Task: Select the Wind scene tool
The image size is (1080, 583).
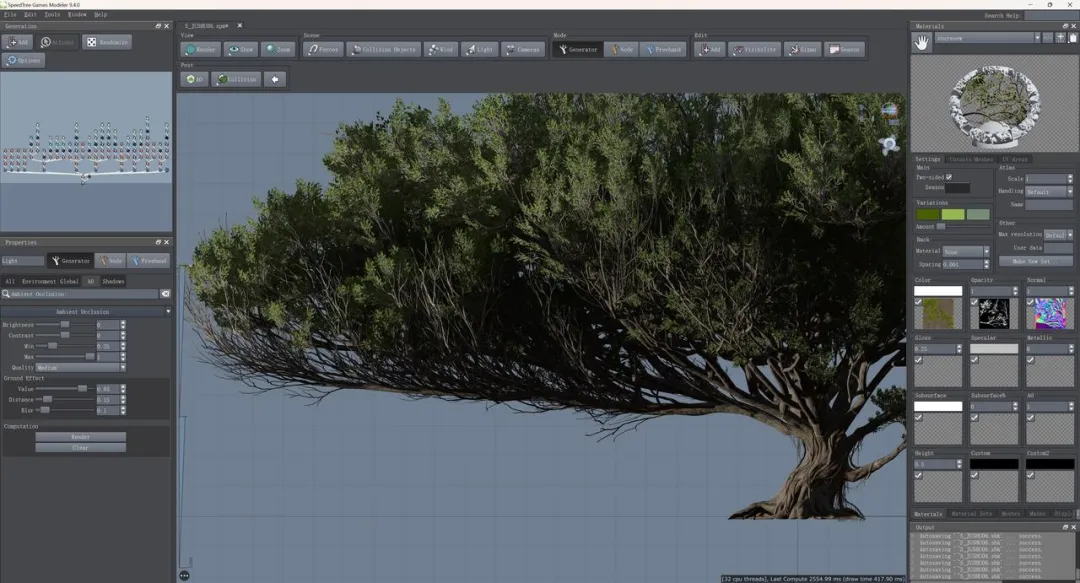Action: 441,49
